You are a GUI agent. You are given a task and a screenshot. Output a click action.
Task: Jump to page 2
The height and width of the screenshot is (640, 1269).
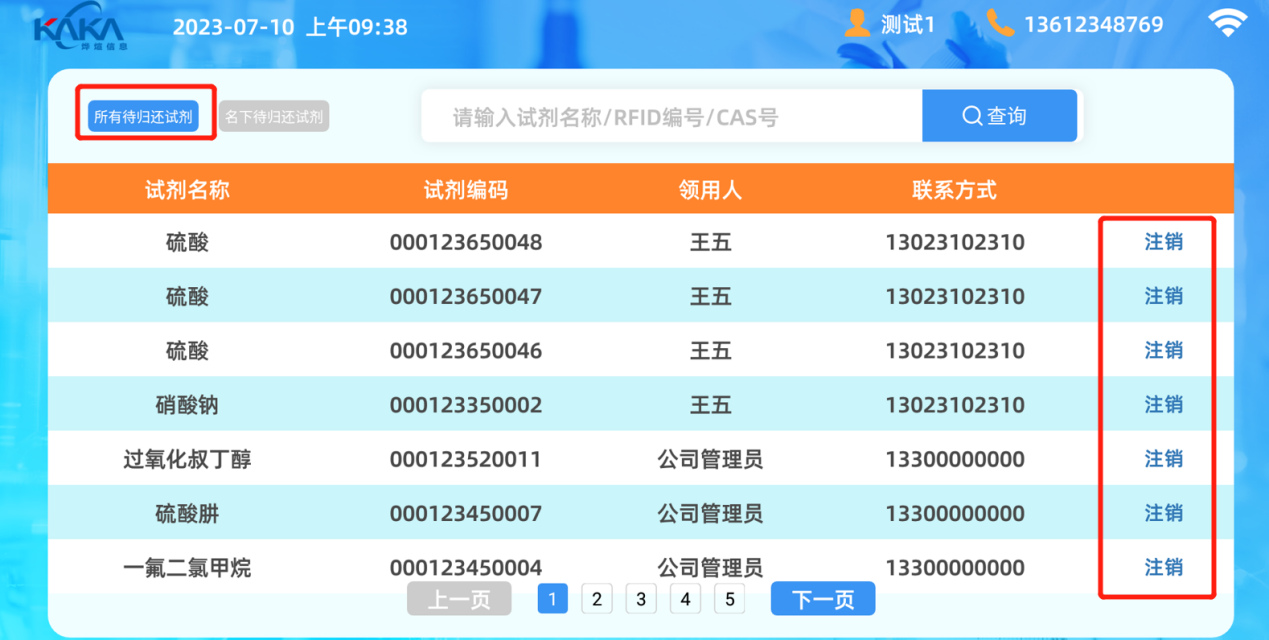pyautogui.click(x=597, y=599)
